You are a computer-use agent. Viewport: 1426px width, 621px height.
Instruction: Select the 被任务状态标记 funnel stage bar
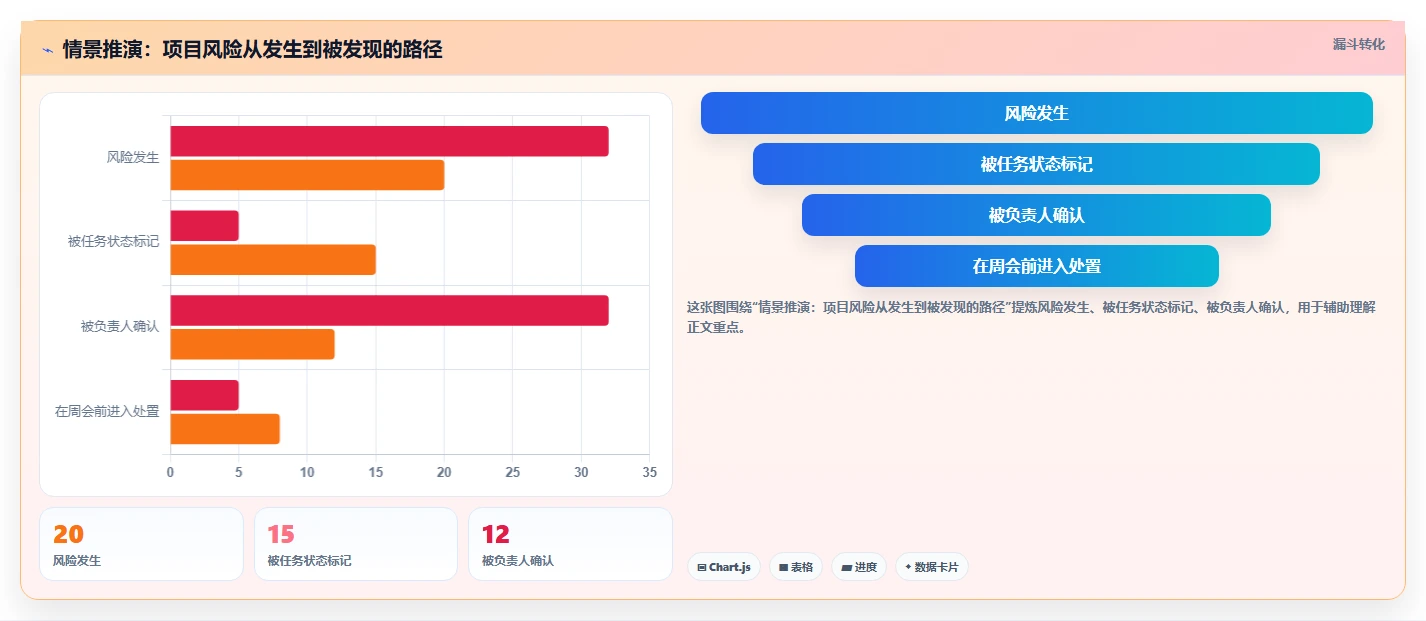(1036, 164)
